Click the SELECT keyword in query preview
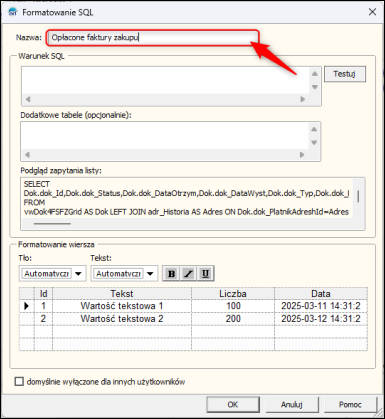This screenshot has width=385, height=419. [37, 184]
